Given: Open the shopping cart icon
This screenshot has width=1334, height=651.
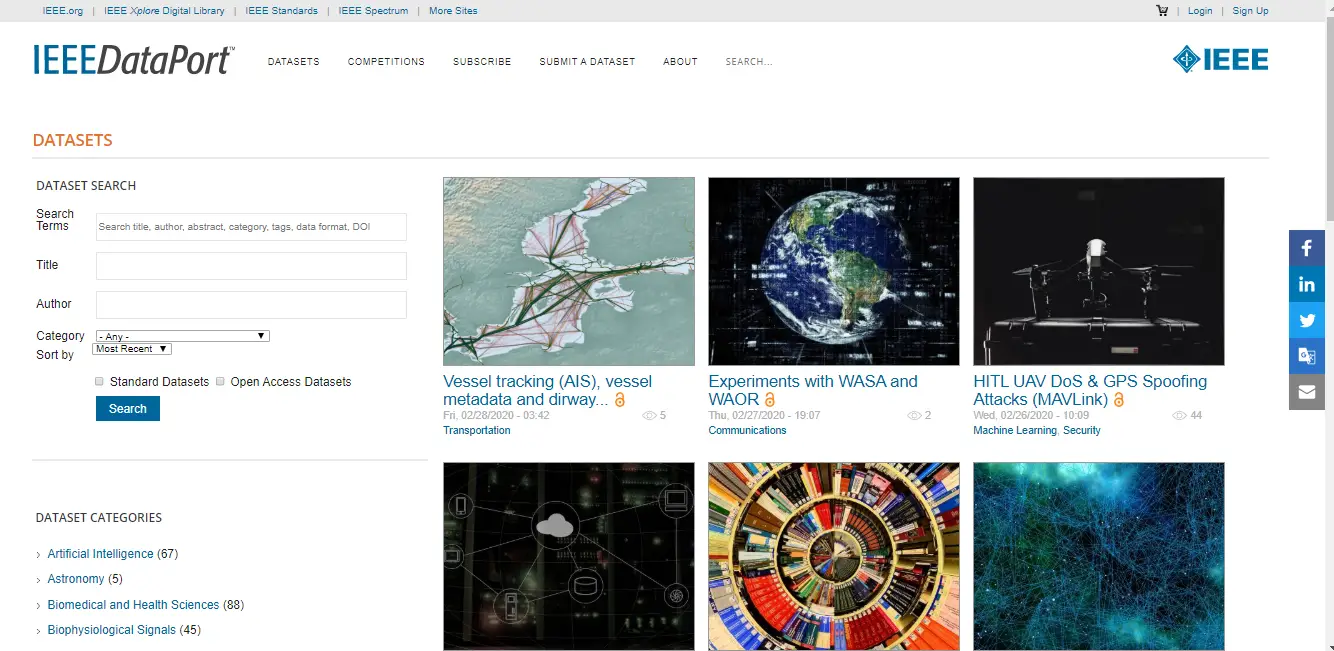Looking at the screenshot, I should (x=1162, y=11).
